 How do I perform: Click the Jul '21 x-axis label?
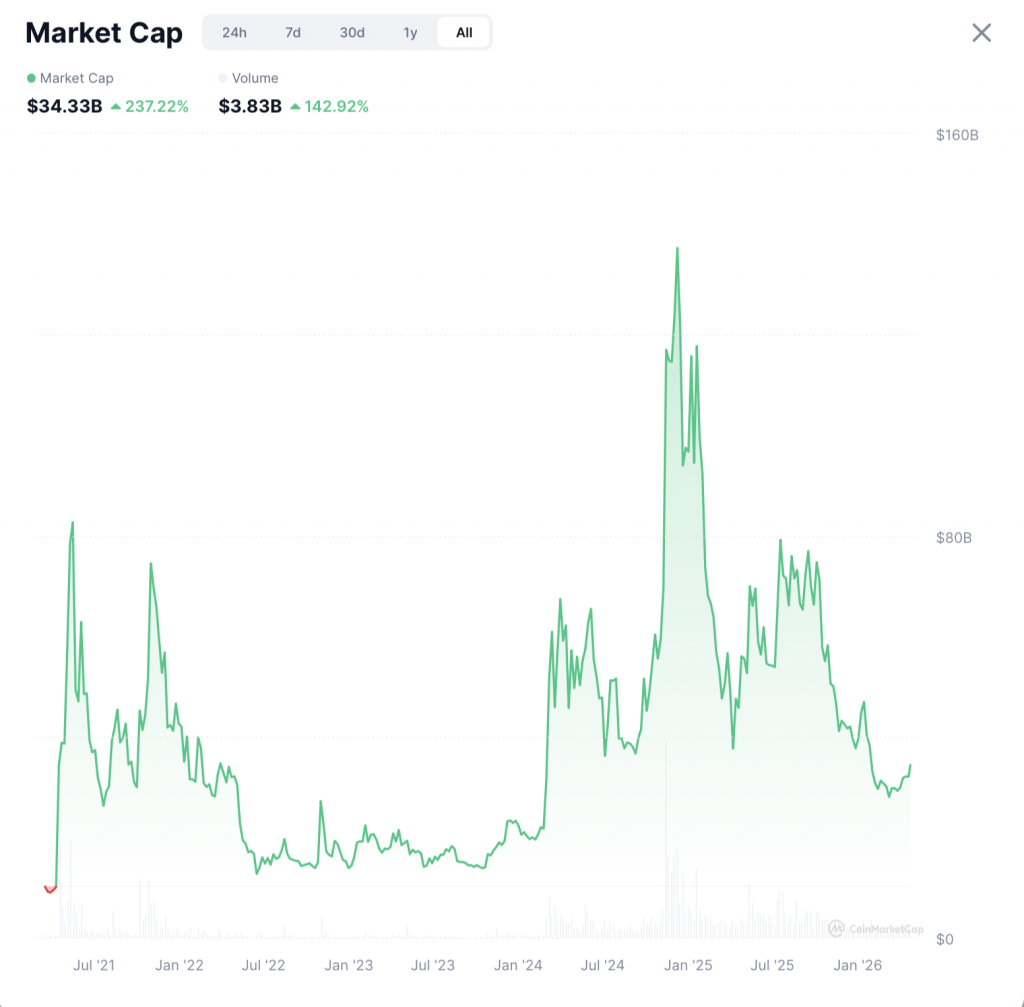tap(95, 966)
